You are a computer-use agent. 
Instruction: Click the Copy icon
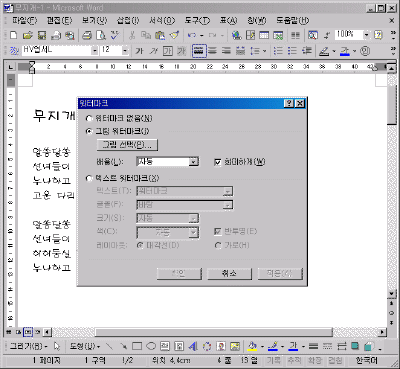pyautogui.click(x=146, y=35)
